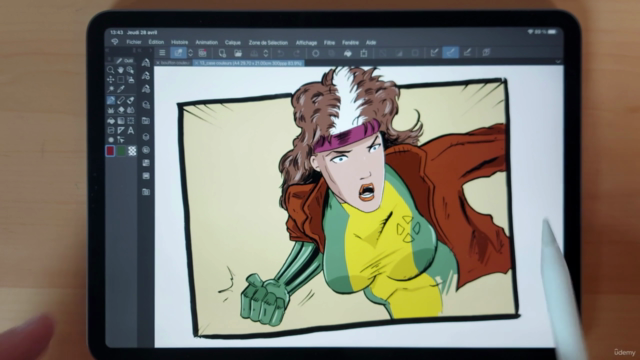Screen dimensions: 640x360
Task: Expand arrows next to highlighted command icon
Action: point(190,53)
